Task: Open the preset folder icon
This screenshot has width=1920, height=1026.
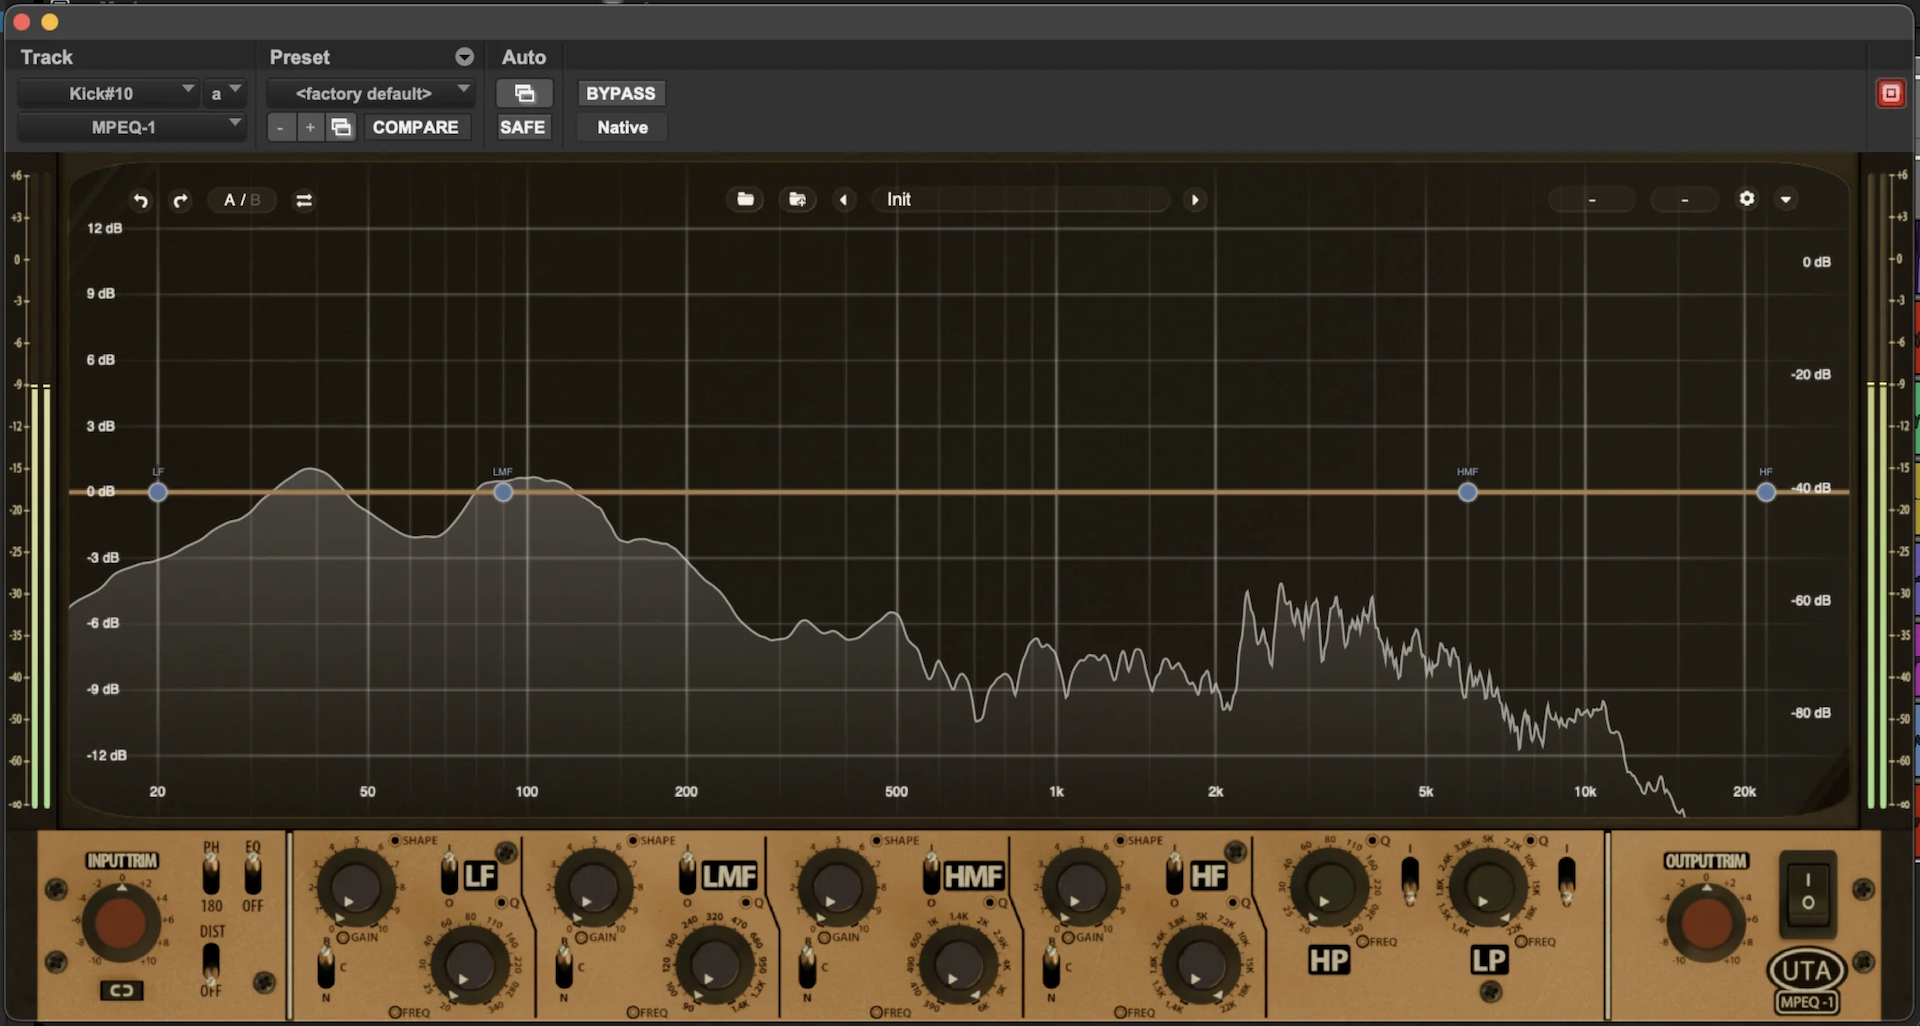Action: (x=745, y=199)
